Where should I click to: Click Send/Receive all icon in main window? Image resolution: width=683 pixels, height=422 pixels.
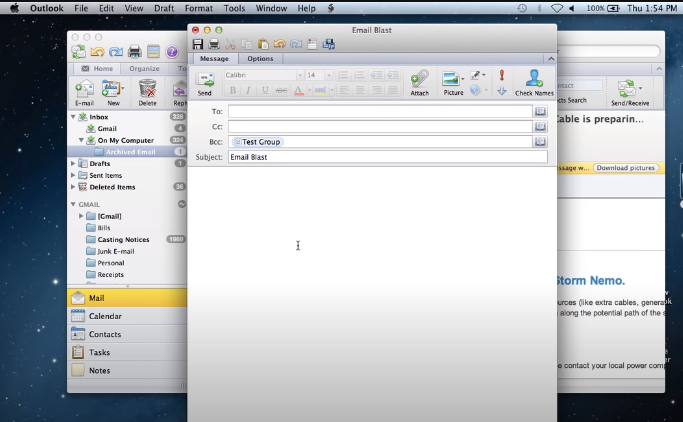point(79,52)
